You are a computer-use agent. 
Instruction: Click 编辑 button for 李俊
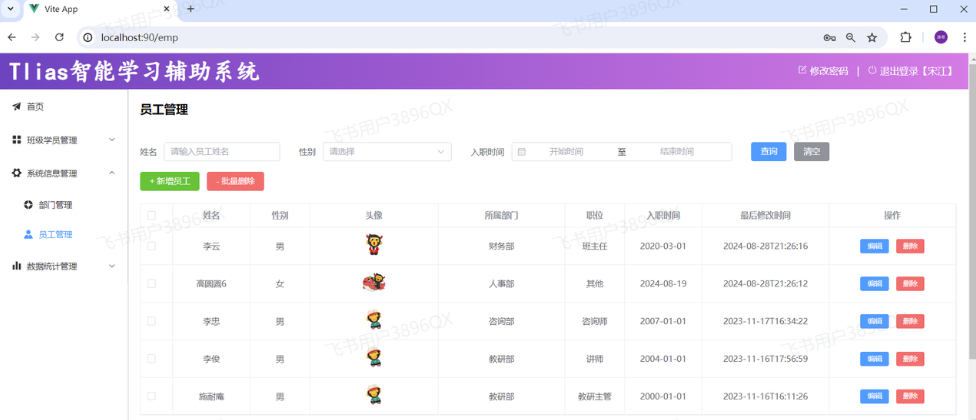pos(875,359)
